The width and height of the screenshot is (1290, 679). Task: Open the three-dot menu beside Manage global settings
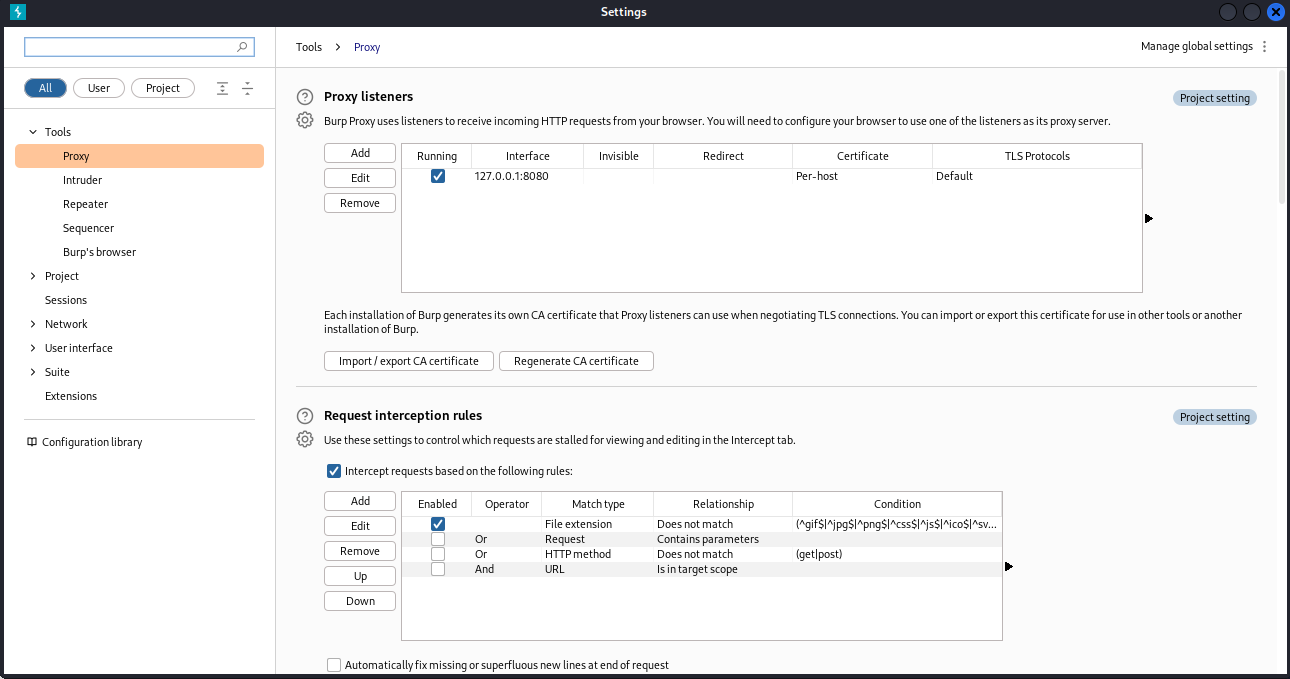(x=1264, y=47)
